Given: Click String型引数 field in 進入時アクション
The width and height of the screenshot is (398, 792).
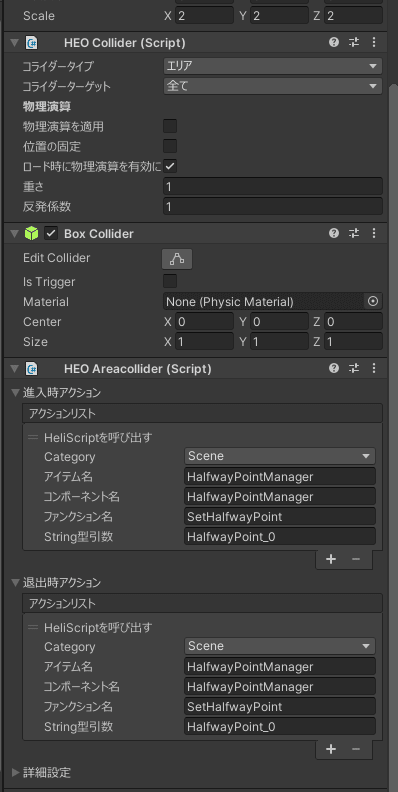Looking at the screenshot, I should [280, 537].
